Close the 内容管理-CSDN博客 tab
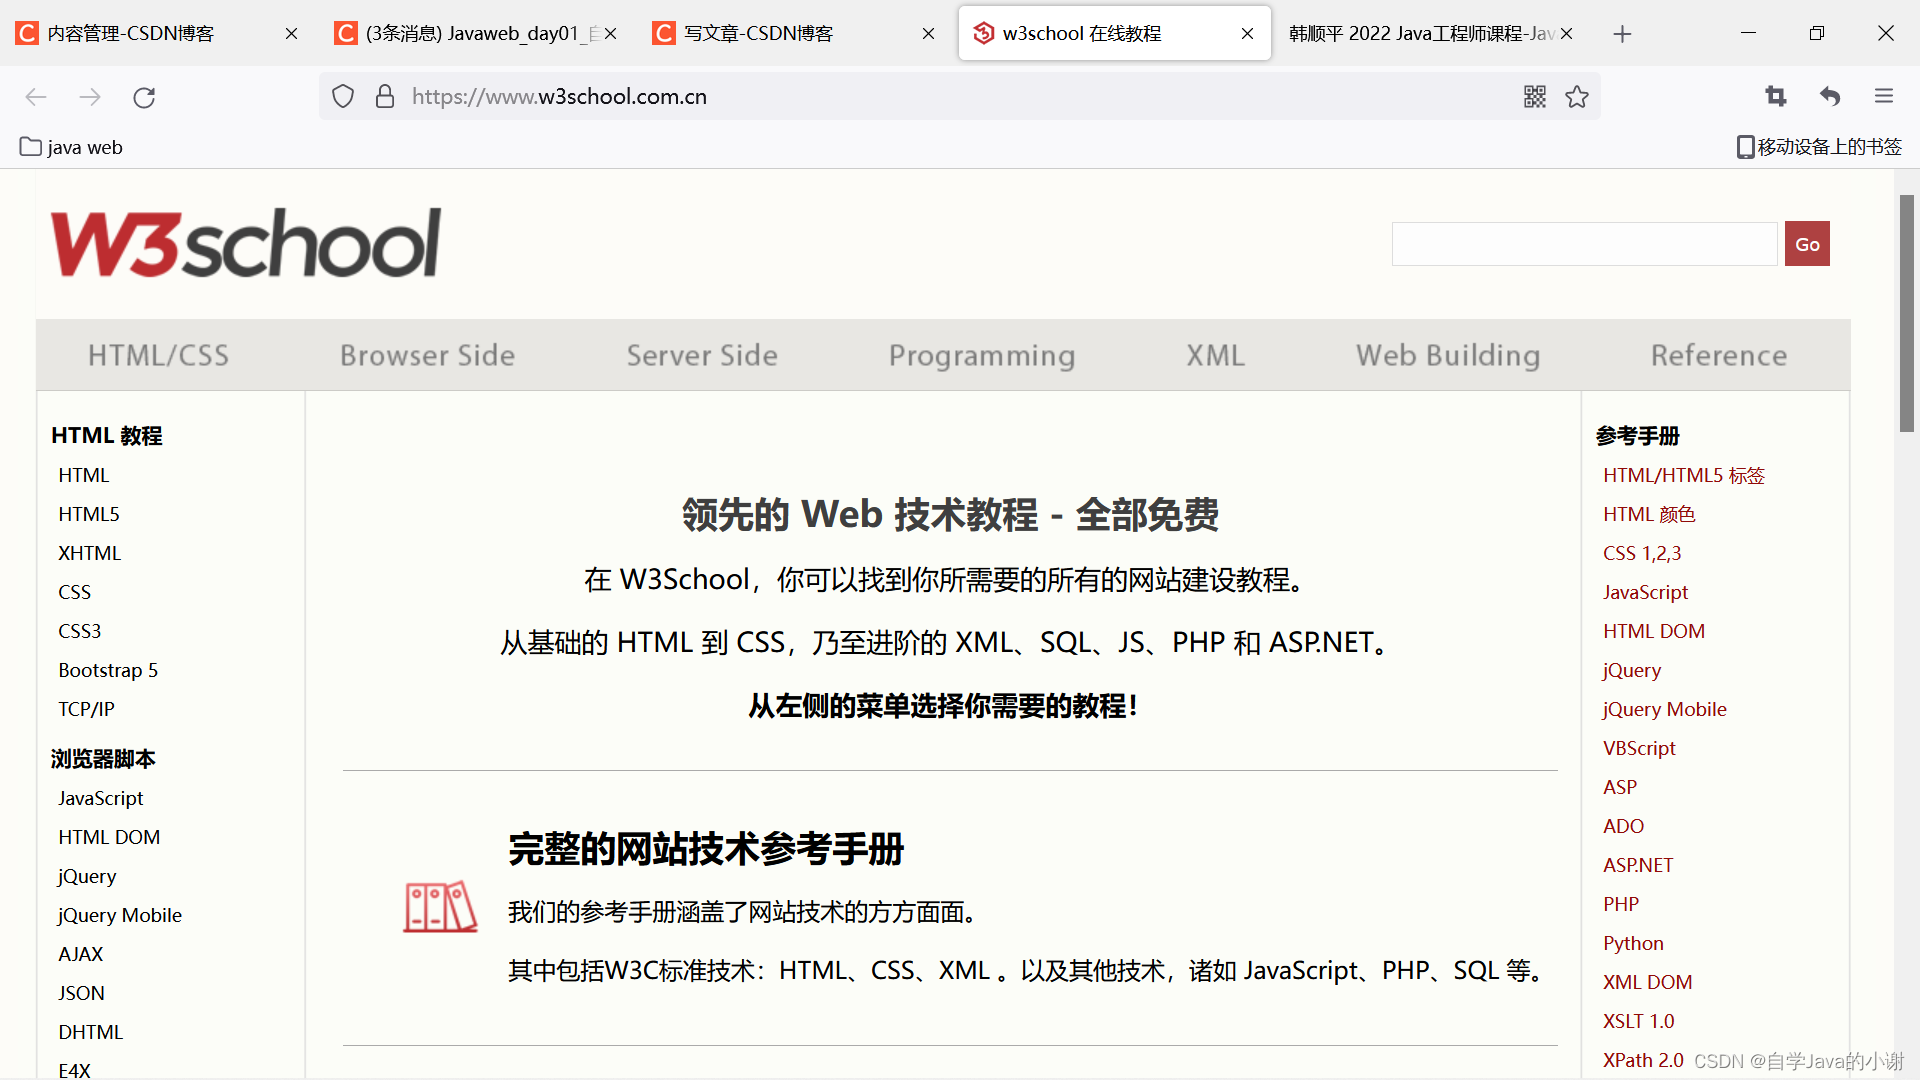Screen dimensions: 1920x1080 coord(291,34)
